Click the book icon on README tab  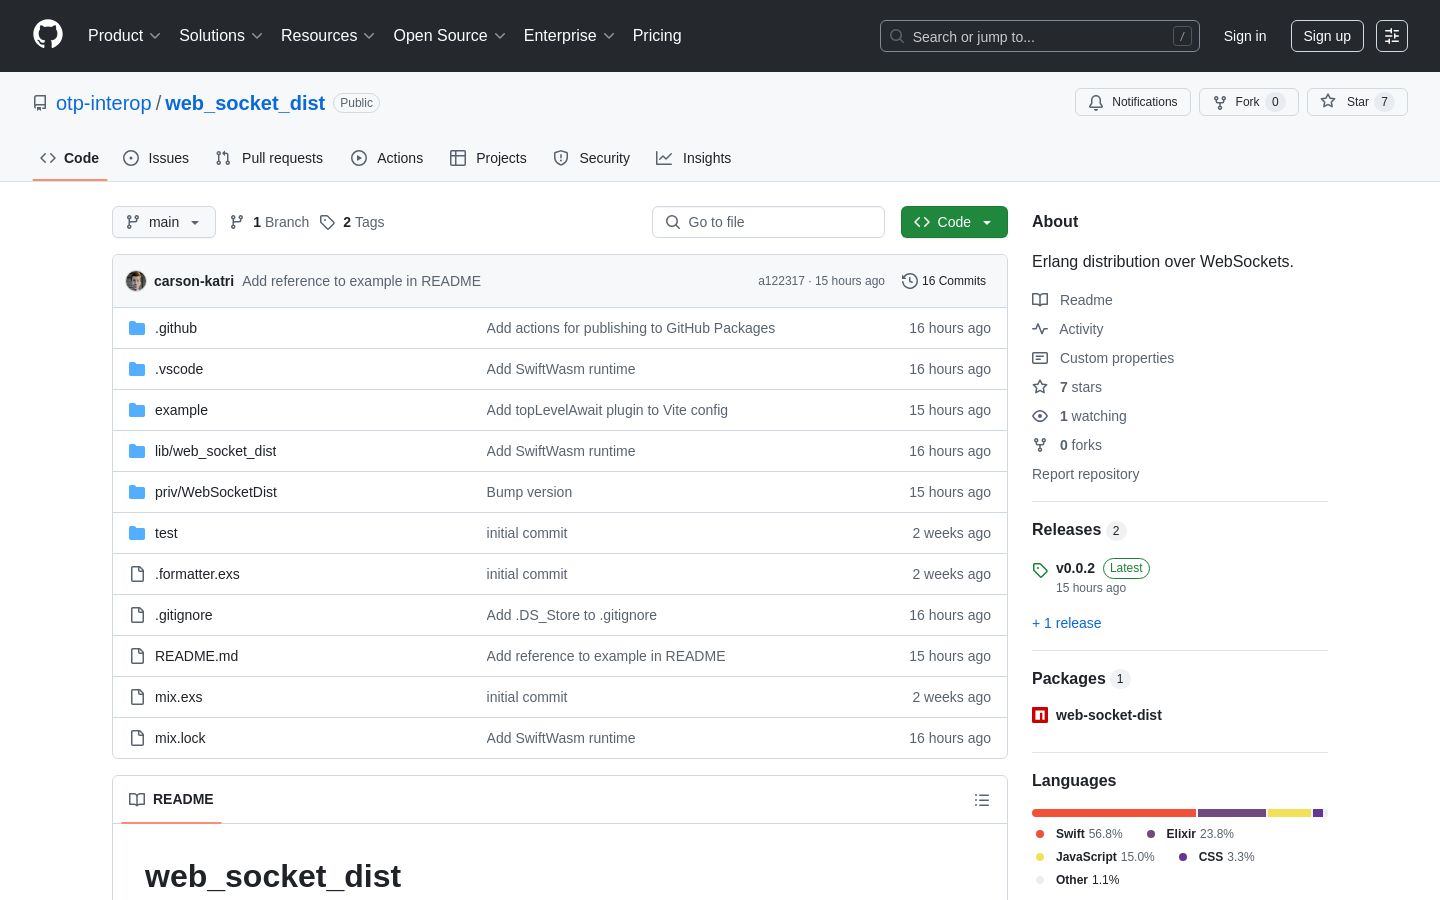pos(137,799)
